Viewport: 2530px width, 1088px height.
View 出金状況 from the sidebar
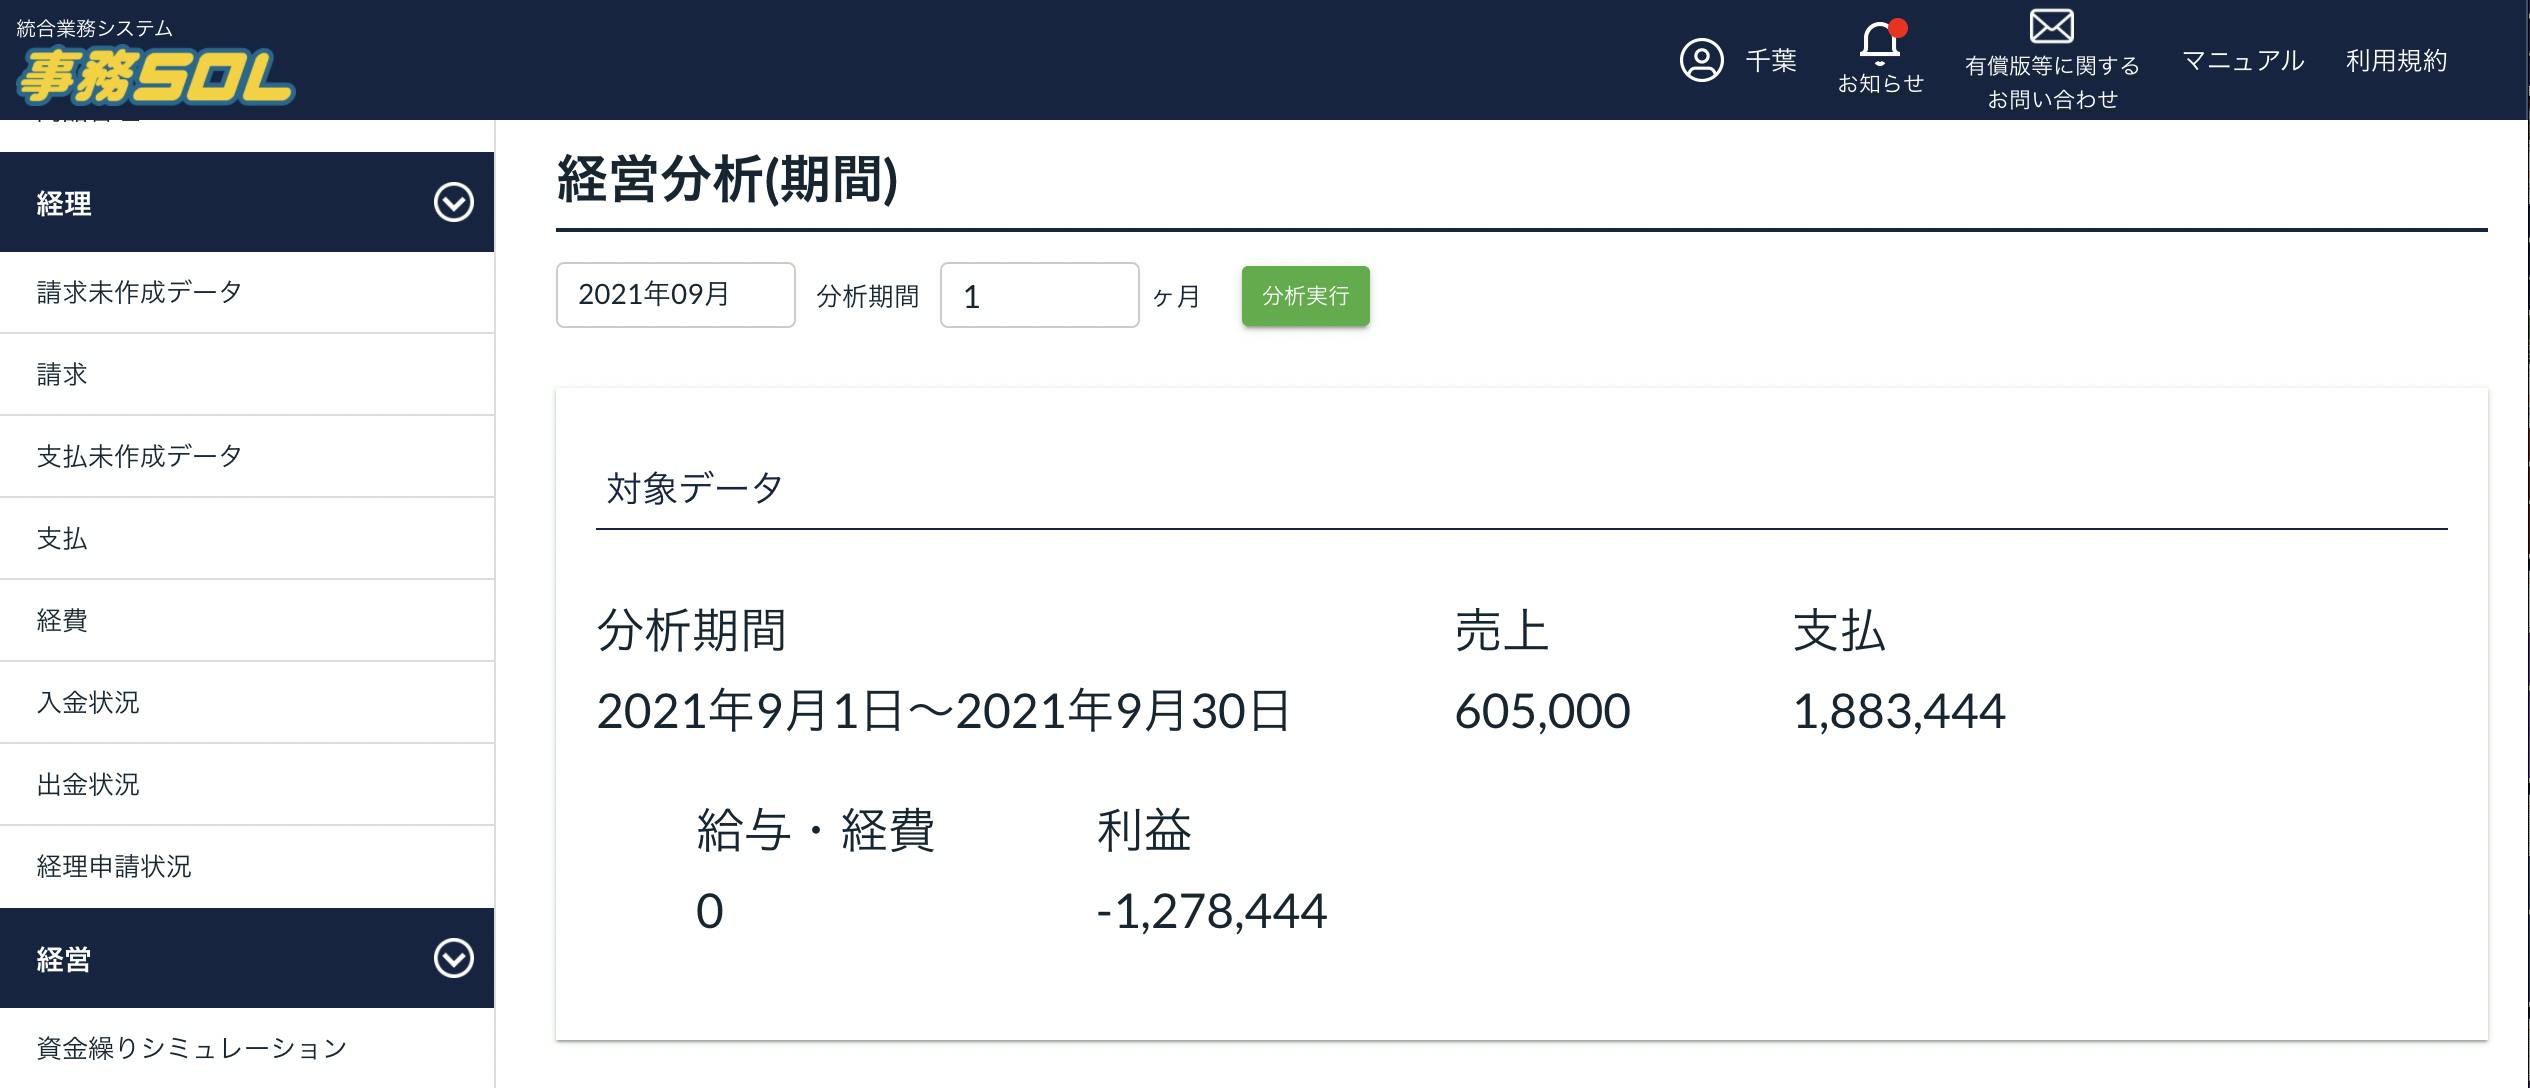tap(88, 784)
